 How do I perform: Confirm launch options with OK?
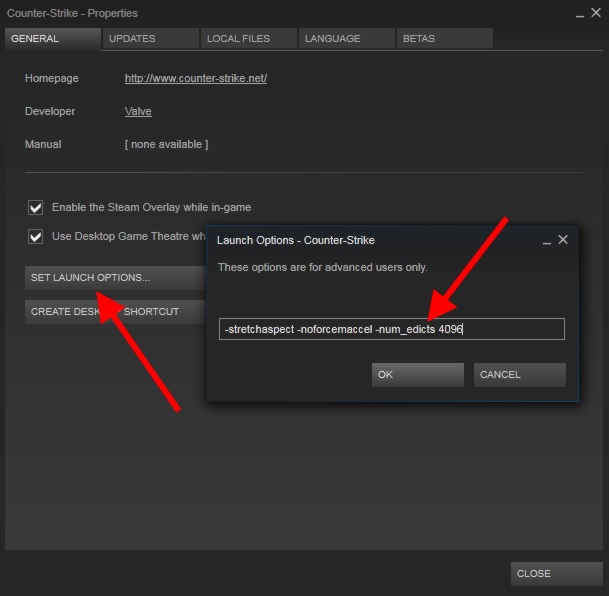click(x=417, y=375)
